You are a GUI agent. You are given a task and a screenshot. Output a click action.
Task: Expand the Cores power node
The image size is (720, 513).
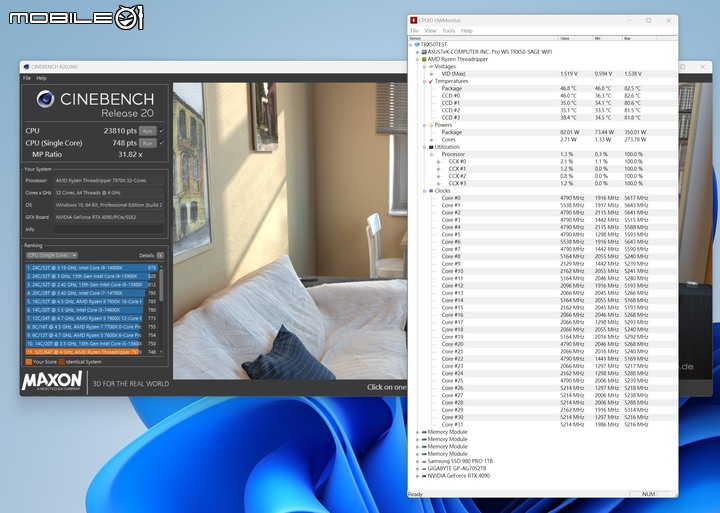[431, 140]
